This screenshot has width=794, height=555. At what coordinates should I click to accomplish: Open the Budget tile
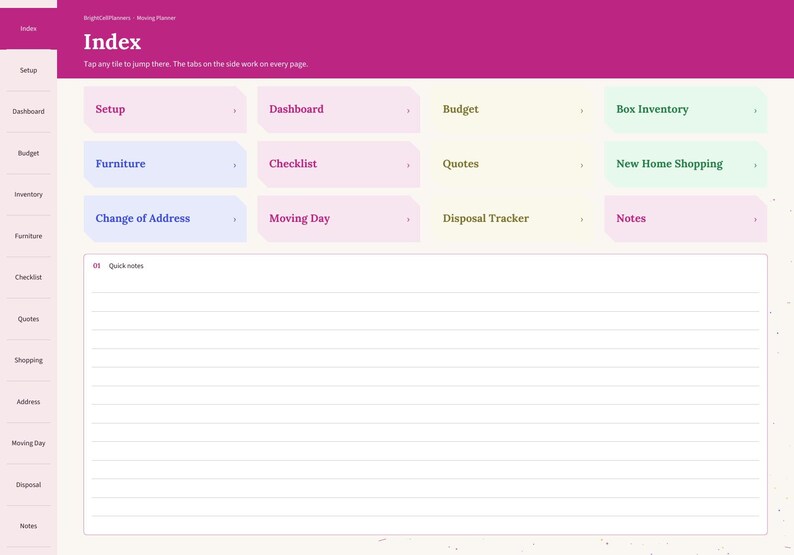[512, 109]
